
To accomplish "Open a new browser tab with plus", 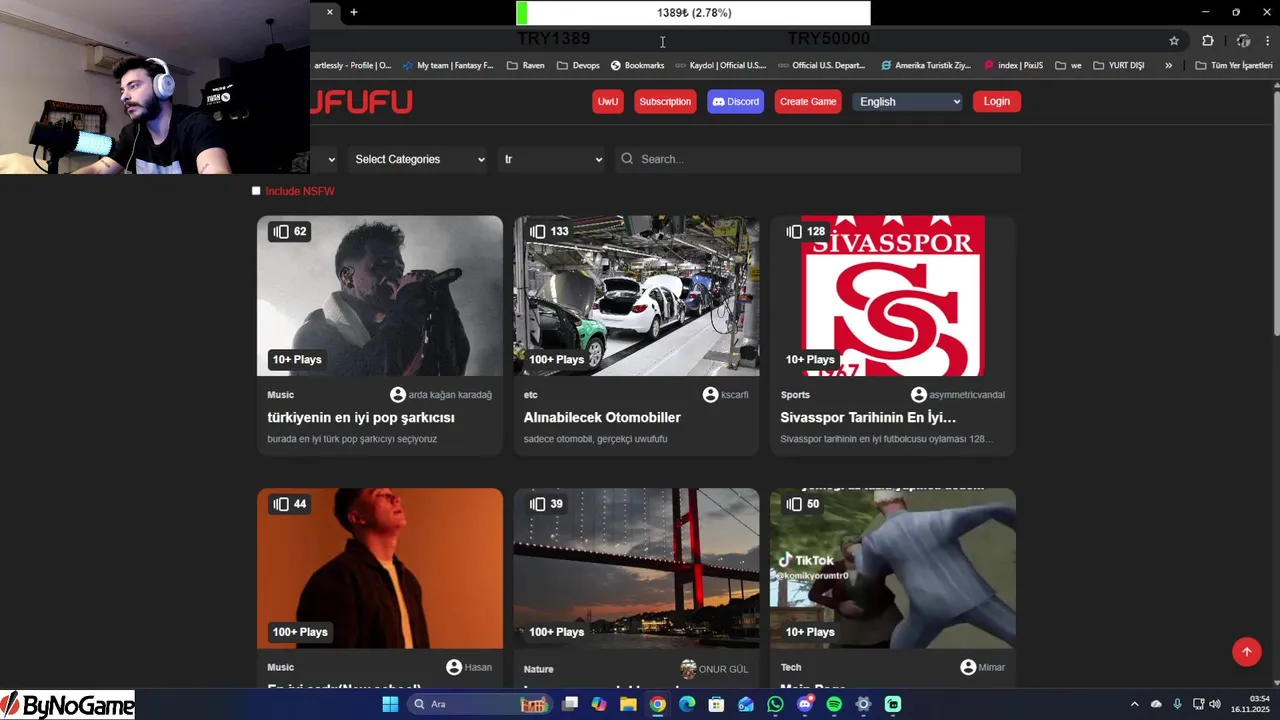I will [354, 12].
